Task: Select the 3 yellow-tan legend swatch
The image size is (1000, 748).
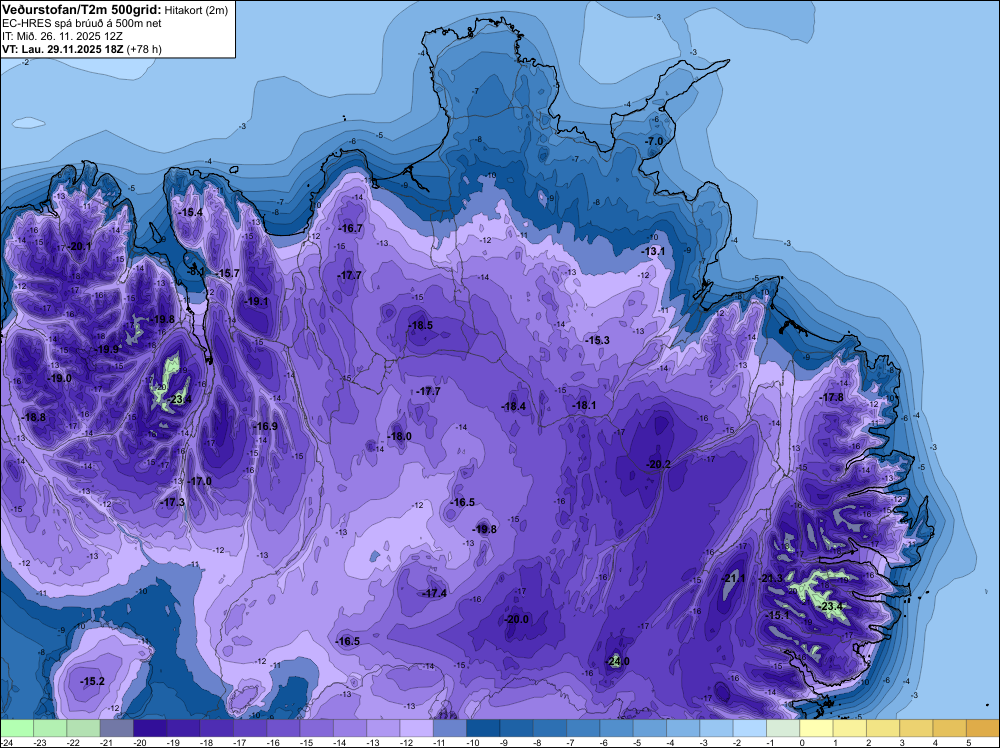Action: point(916,728)
